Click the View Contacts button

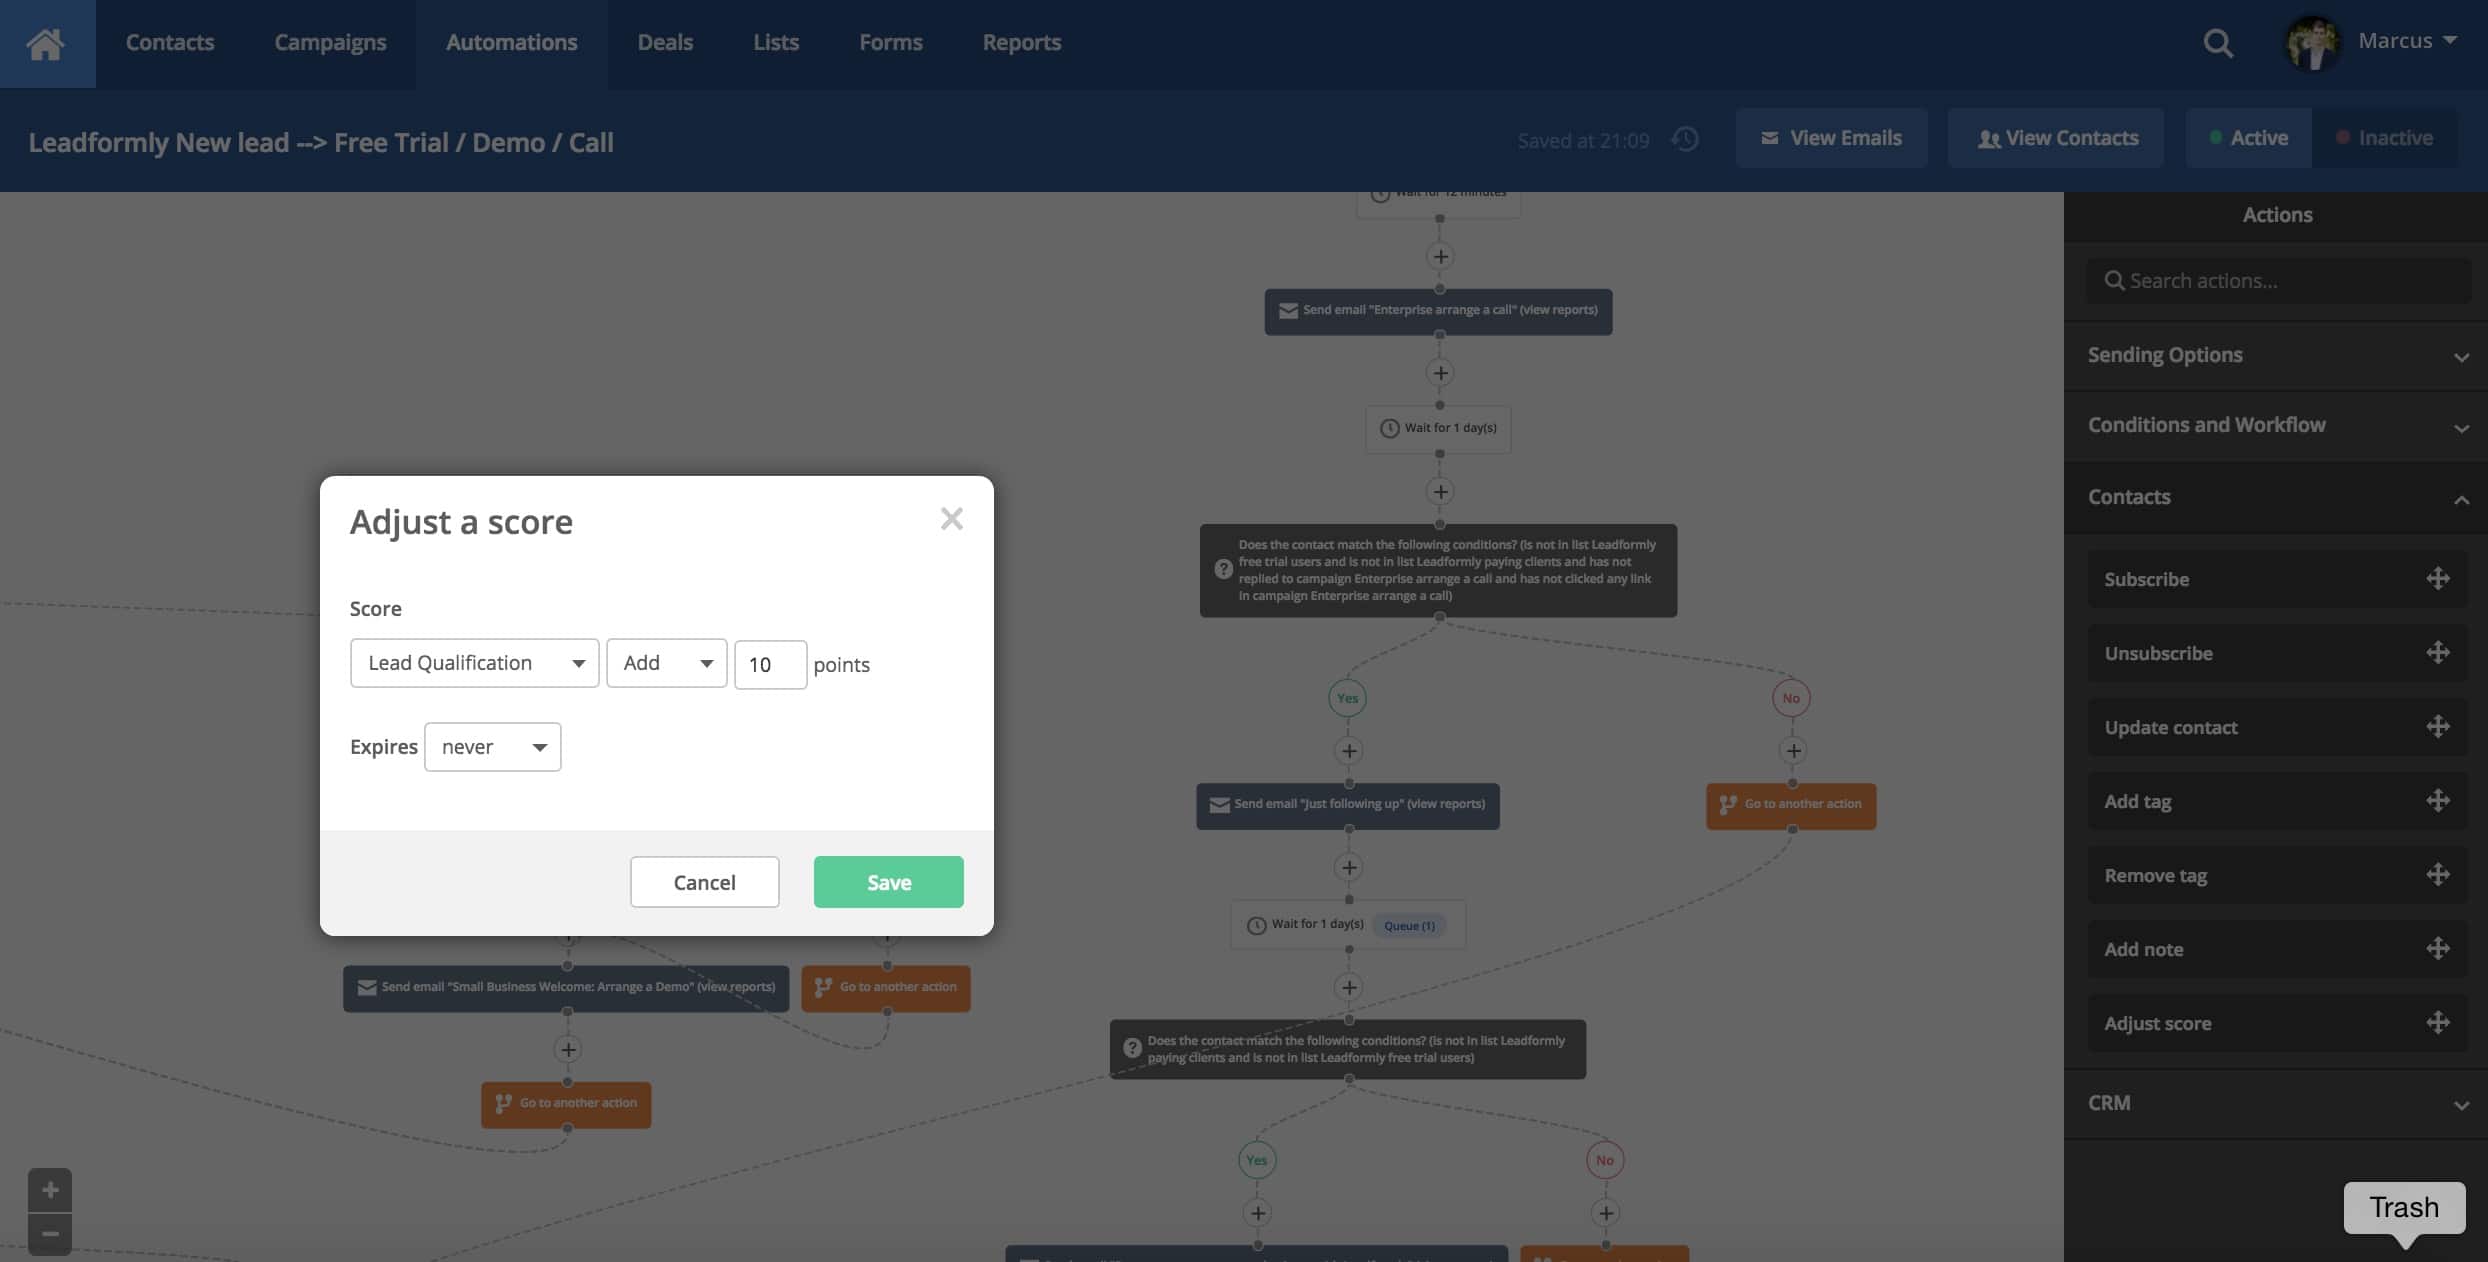[x=2056, y=138]
